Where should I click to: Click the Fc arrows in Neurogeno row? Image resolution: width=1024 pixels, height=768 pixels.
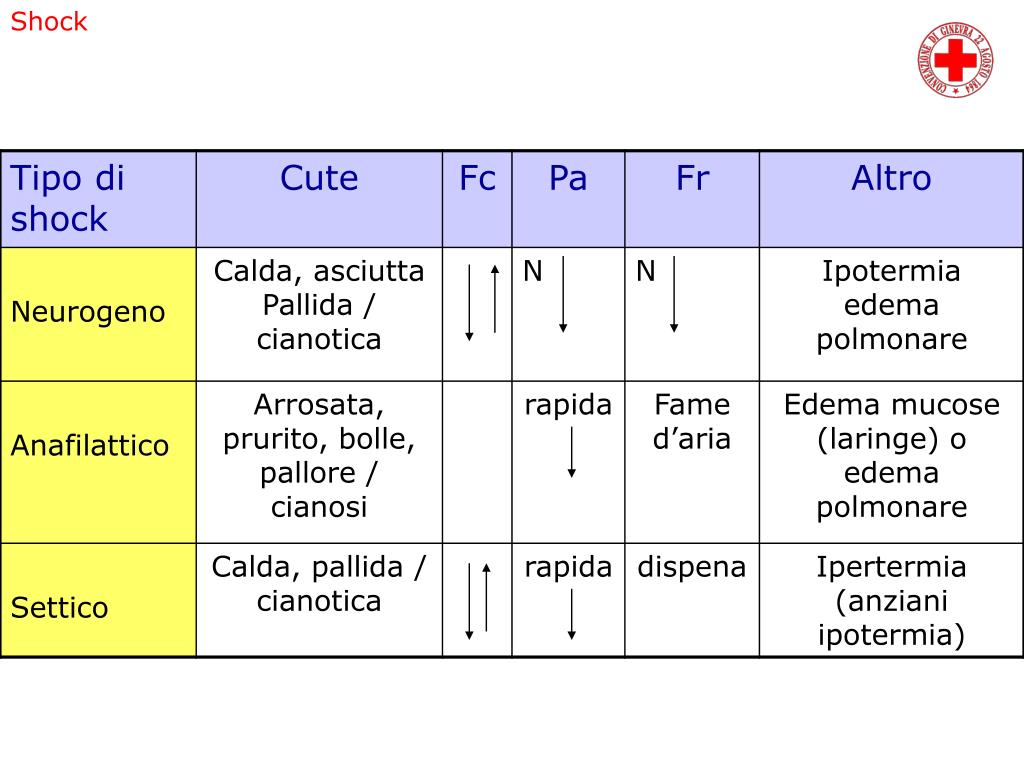[482, 302]
